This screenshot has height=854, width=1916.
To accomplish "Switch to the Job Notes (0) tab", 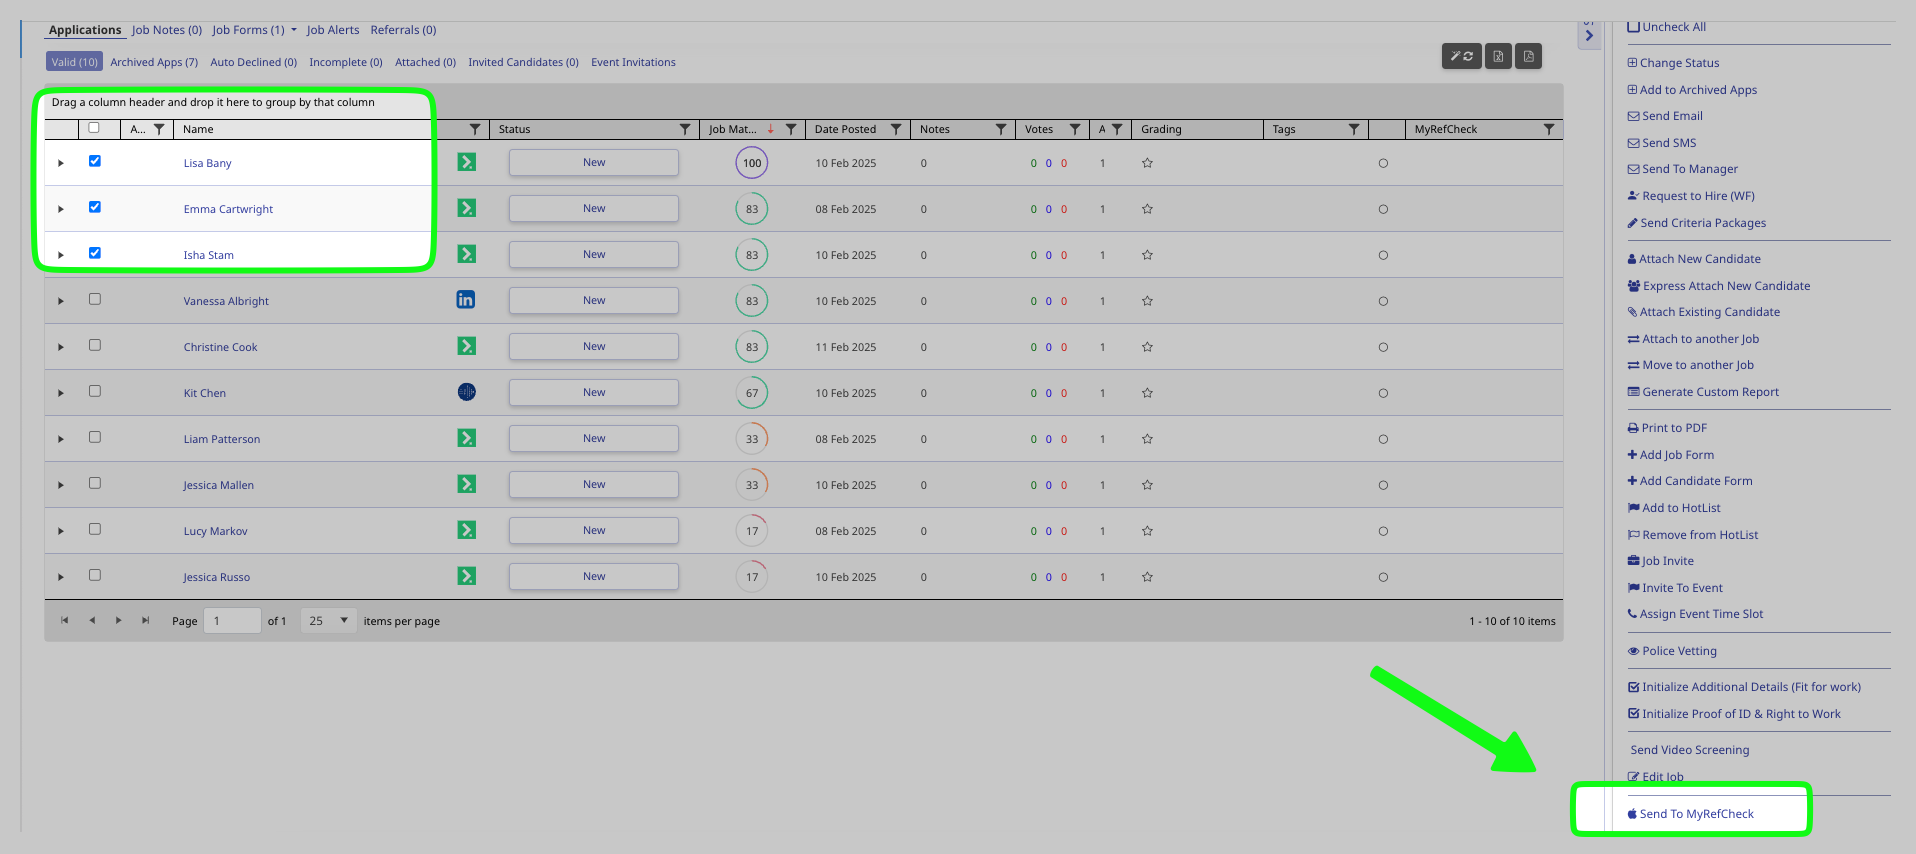I will coord(167,30).
